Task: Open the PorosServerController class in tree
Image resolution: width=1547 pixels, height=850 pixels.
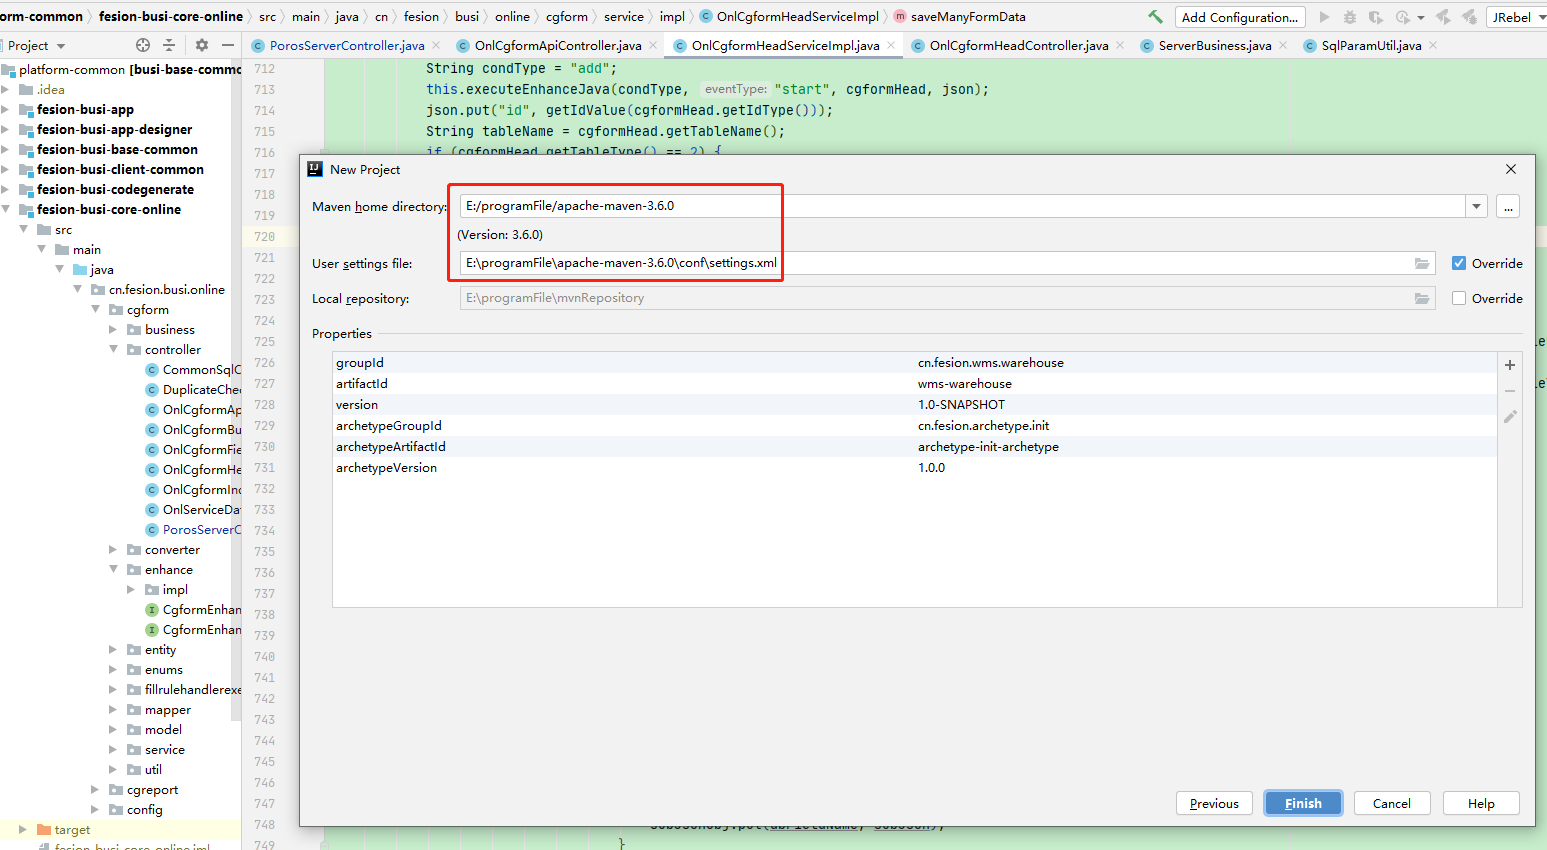Action: 193,530
